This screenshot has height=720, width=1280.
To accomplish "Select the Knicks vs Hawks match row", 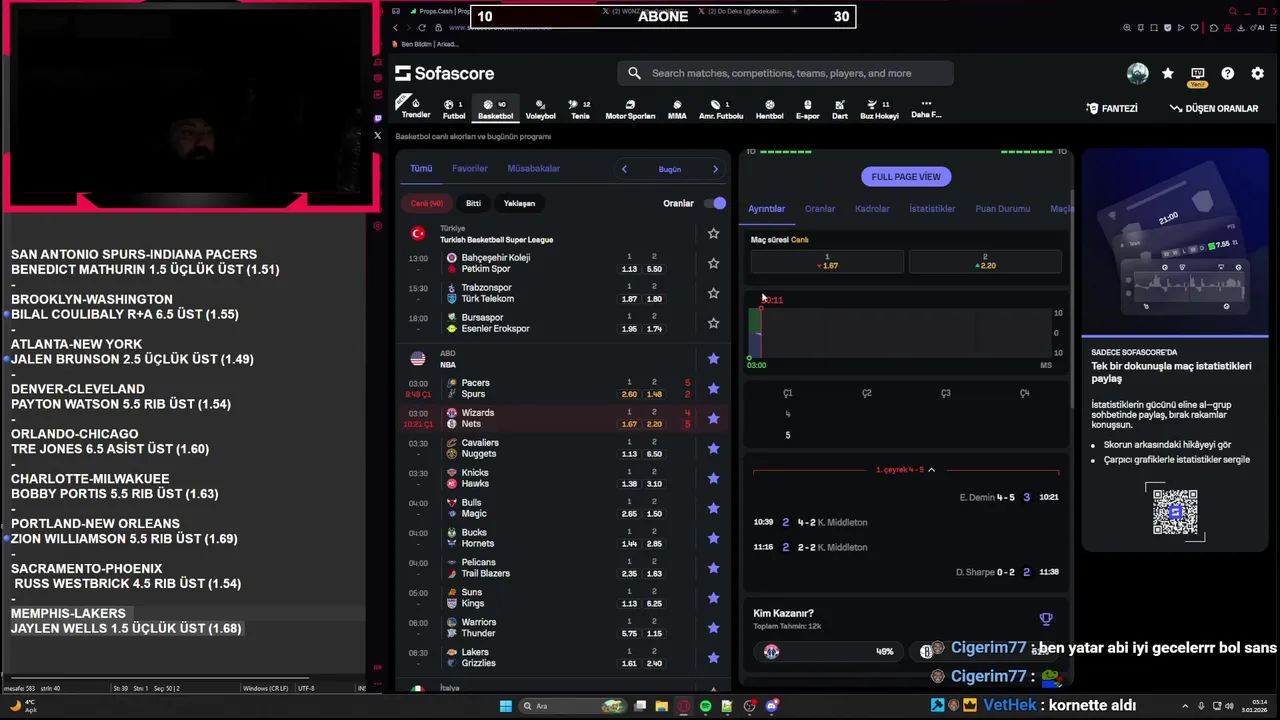I will coord(563,479).
